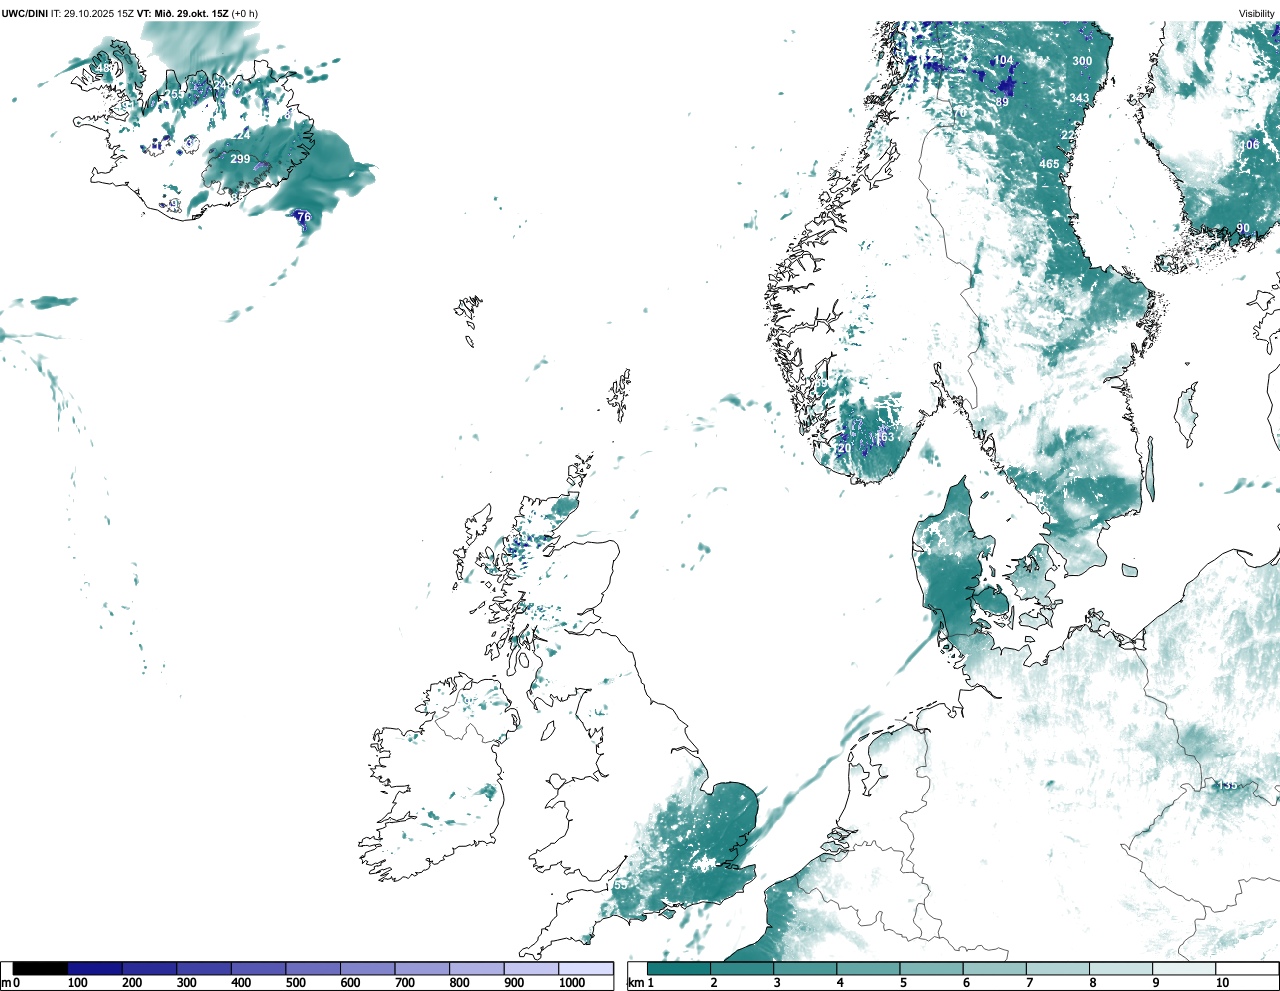Click the 500–600 m legend swatch
The height and width of the screenshot is (991, 1280).
coord(313,968)
